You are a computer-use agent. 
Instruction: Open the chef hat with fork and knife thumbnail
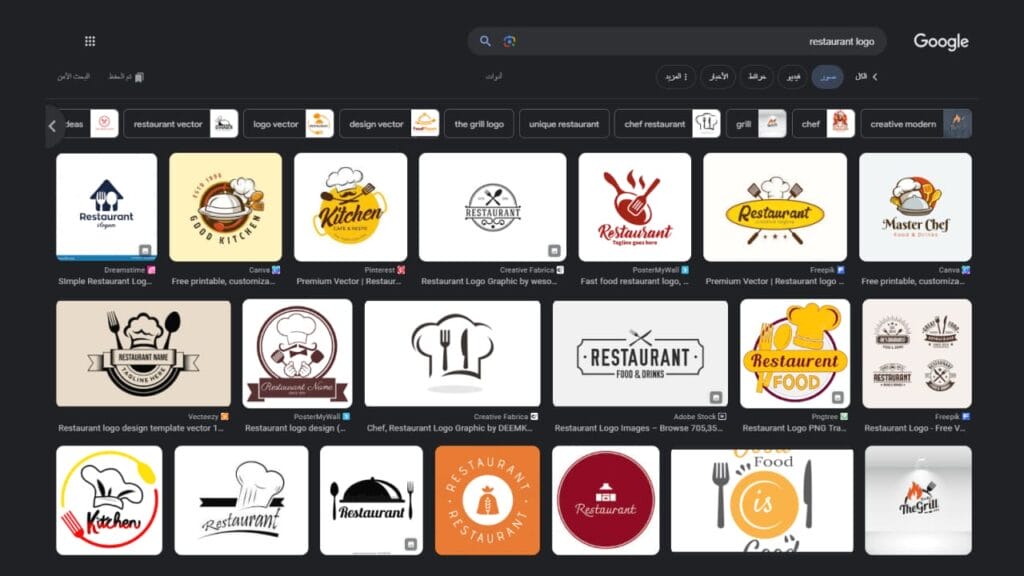tap(453, 354)
